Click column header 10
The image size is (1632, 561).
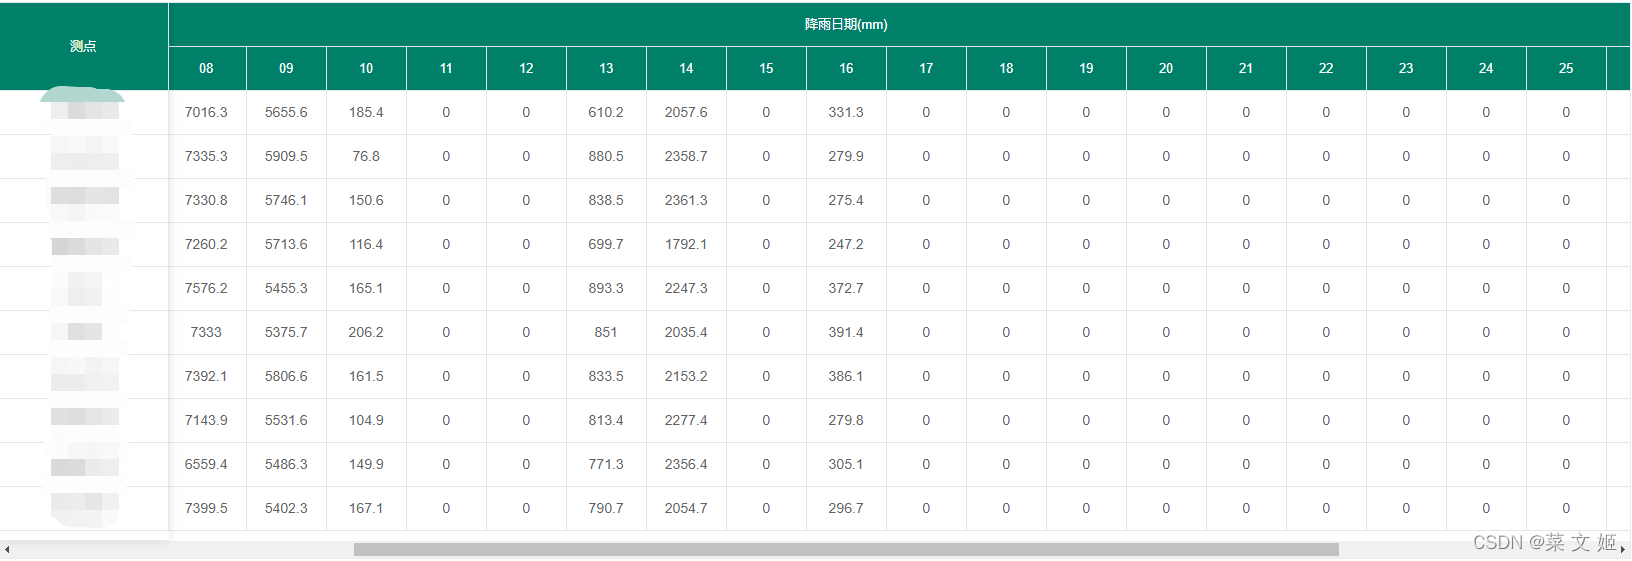366,68
